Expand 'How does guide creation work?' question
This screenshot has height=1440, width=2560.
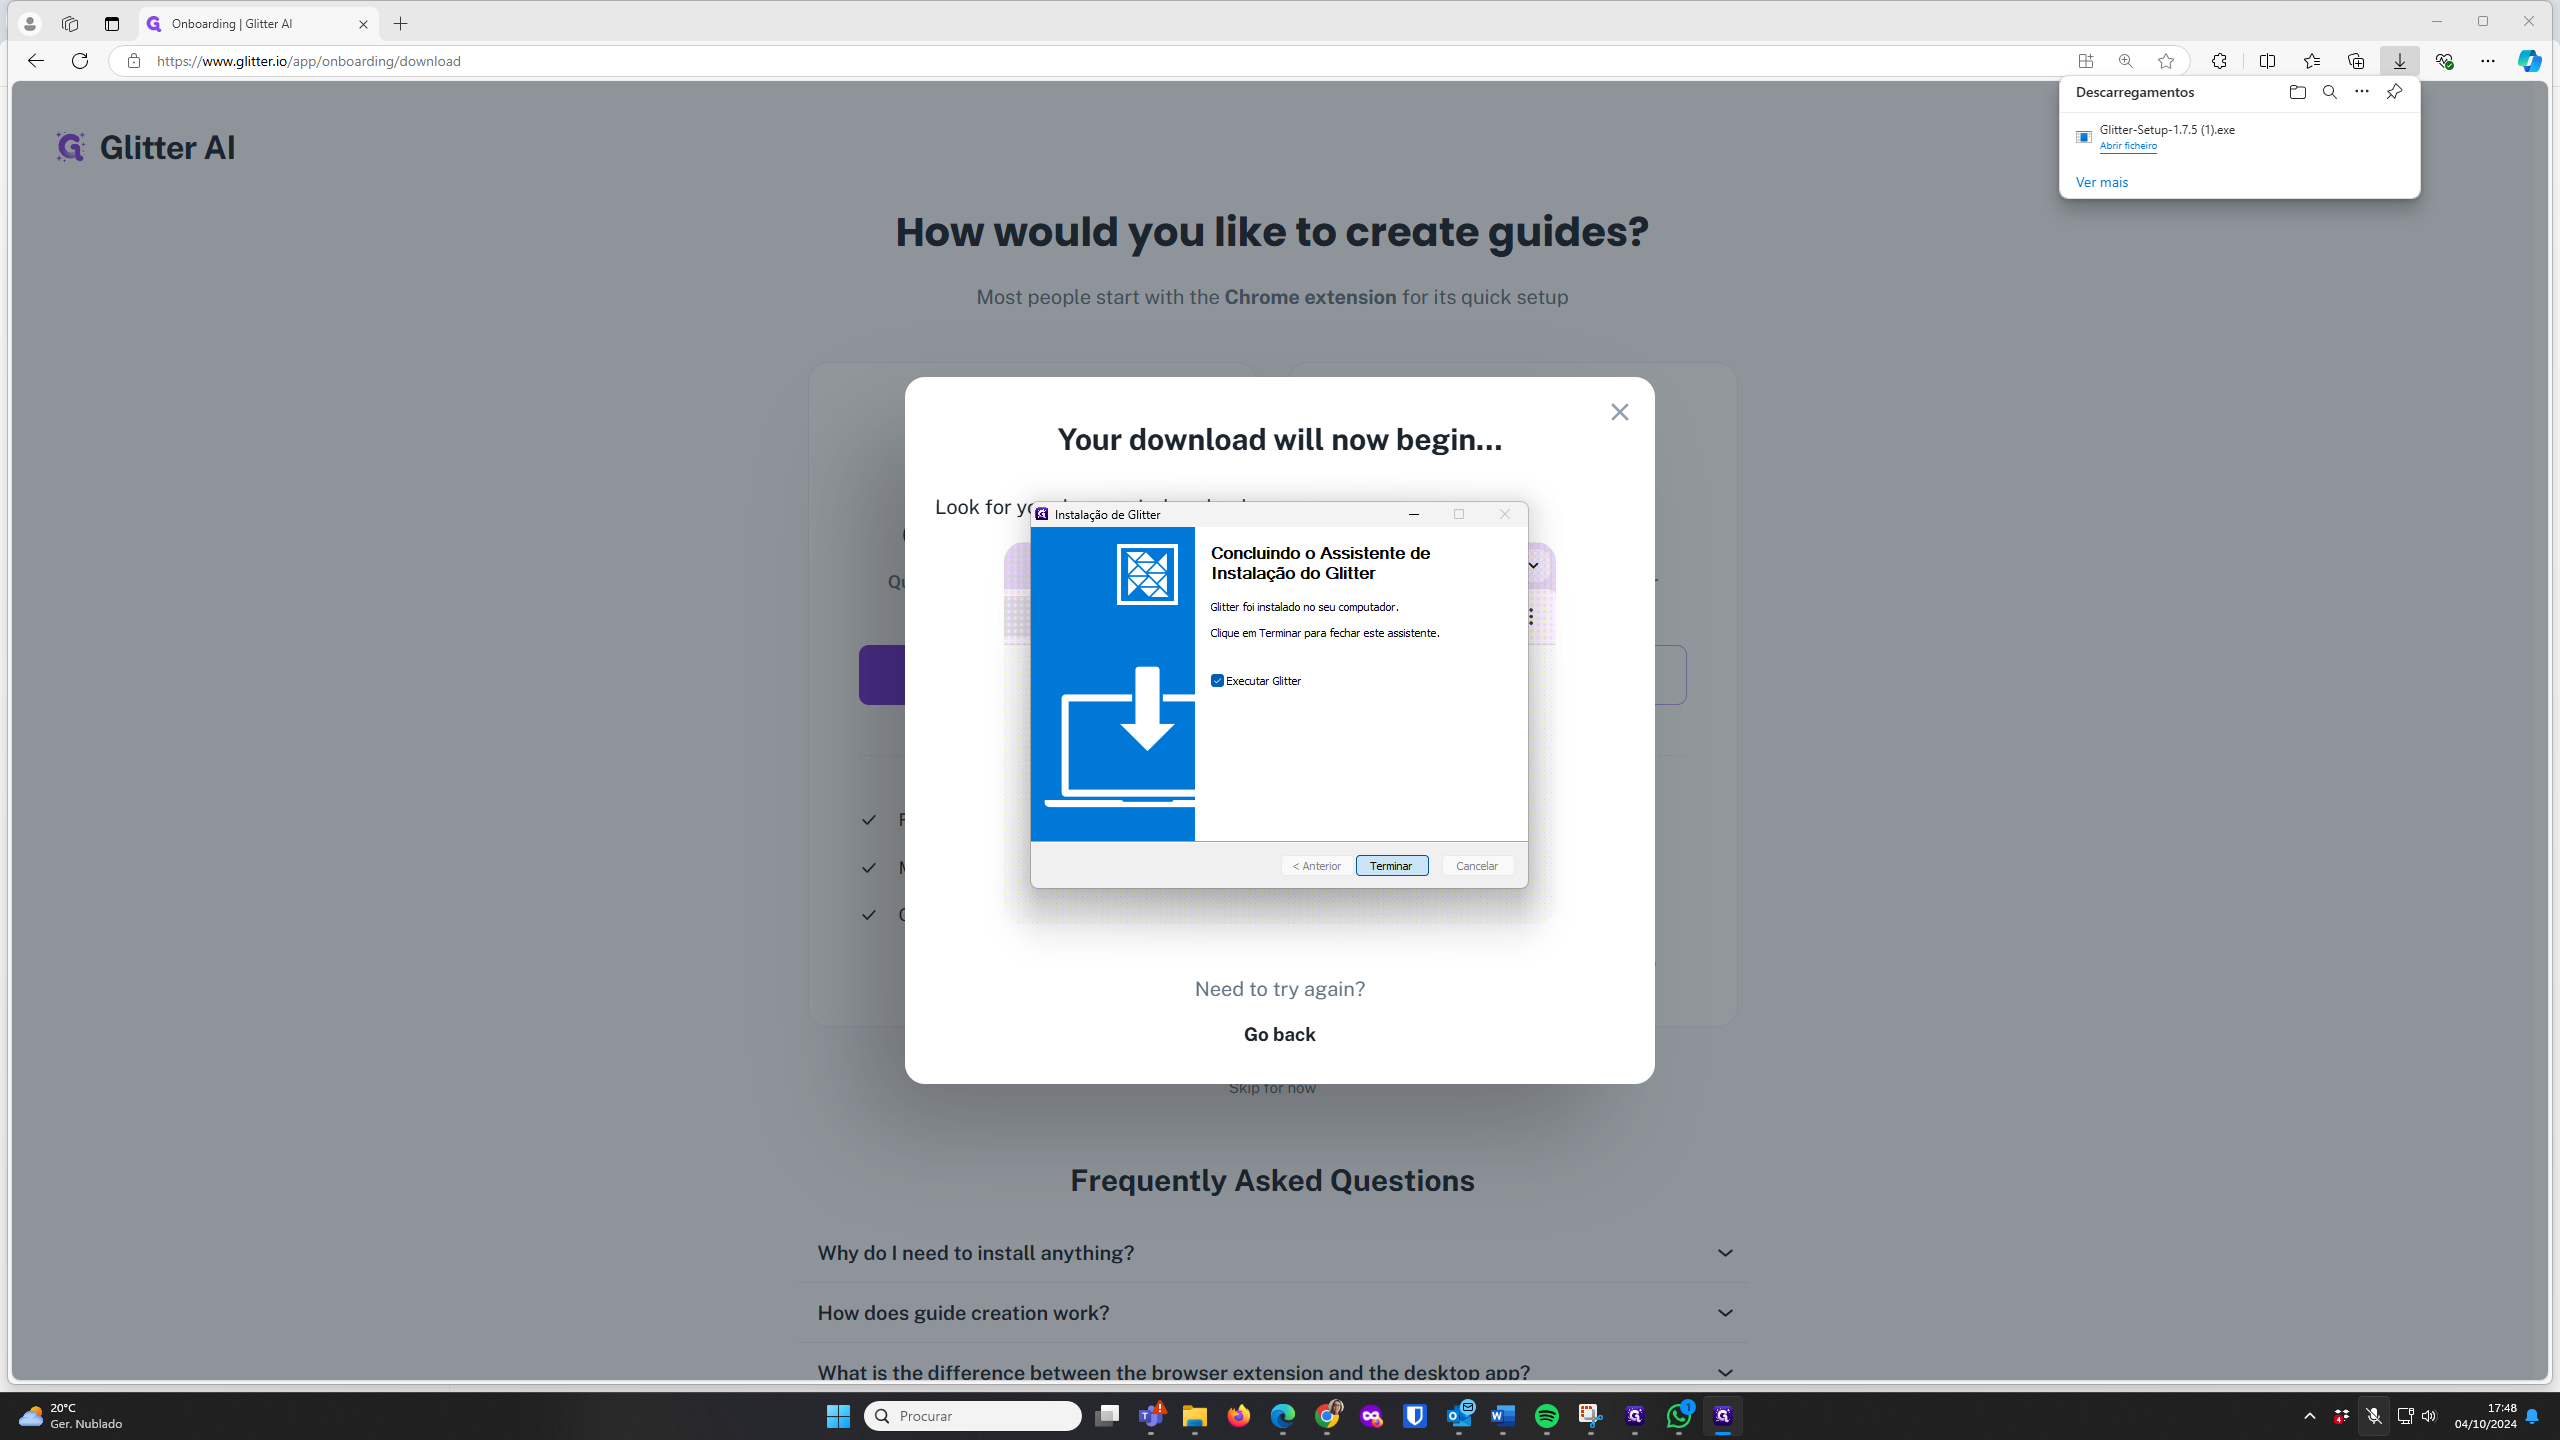click(x=1275, y=1313)
